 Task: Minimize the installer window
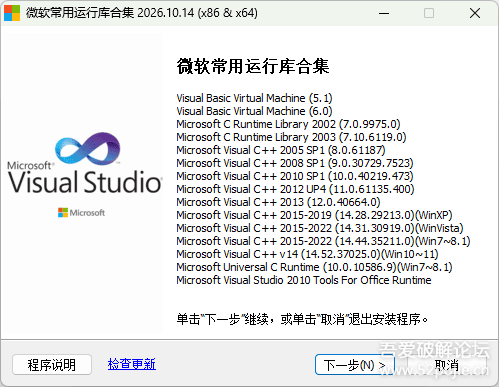click(384, 13)
